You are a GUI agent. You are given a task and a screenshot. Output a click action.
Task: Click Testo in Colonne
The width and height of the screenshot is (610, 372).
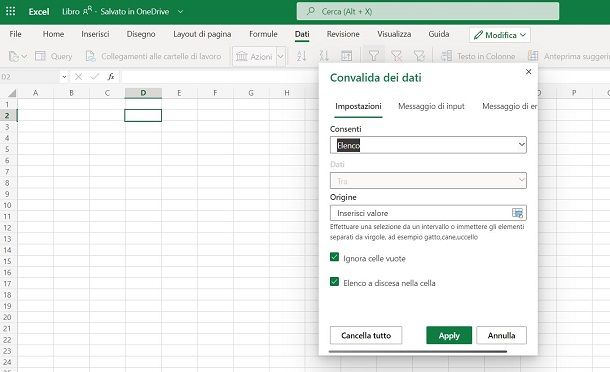[478, 56]
